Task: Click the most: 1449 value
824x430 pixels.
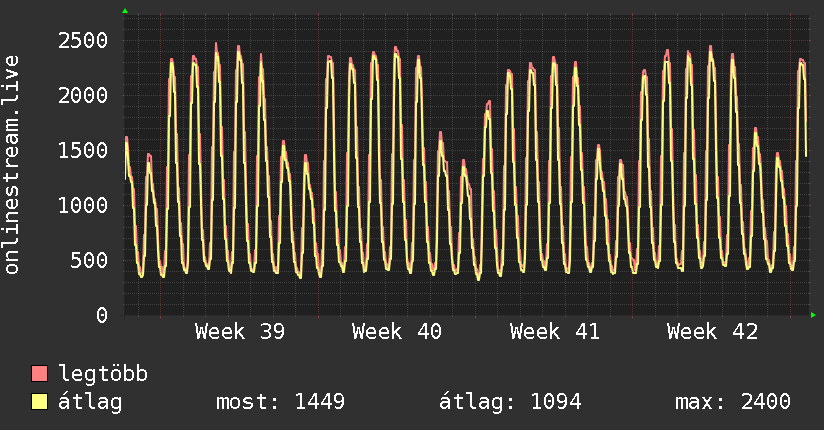Action: [281, 402]
